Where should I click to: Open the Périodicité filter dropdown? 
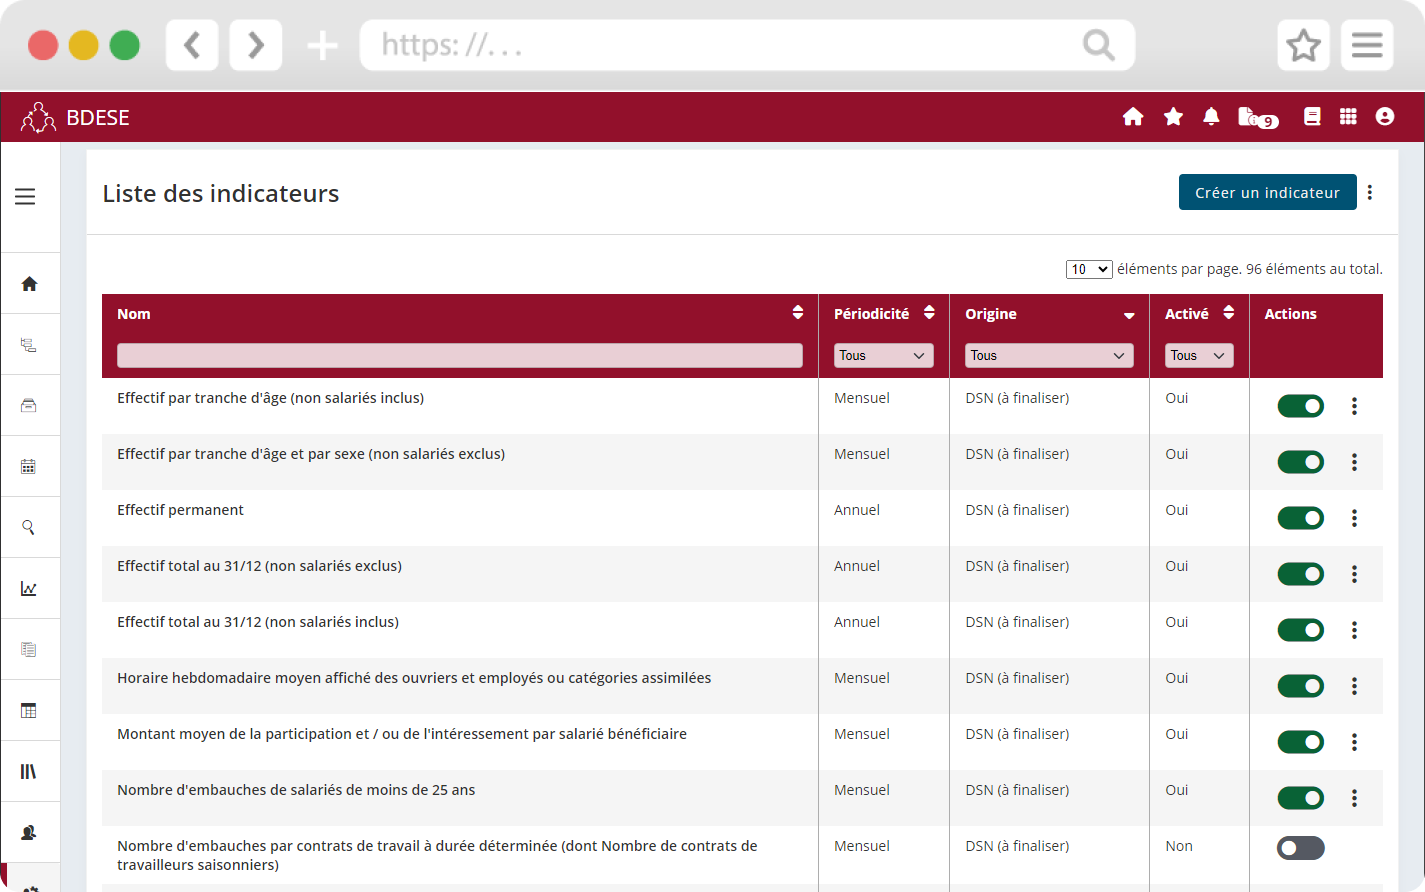pos(883,355)
